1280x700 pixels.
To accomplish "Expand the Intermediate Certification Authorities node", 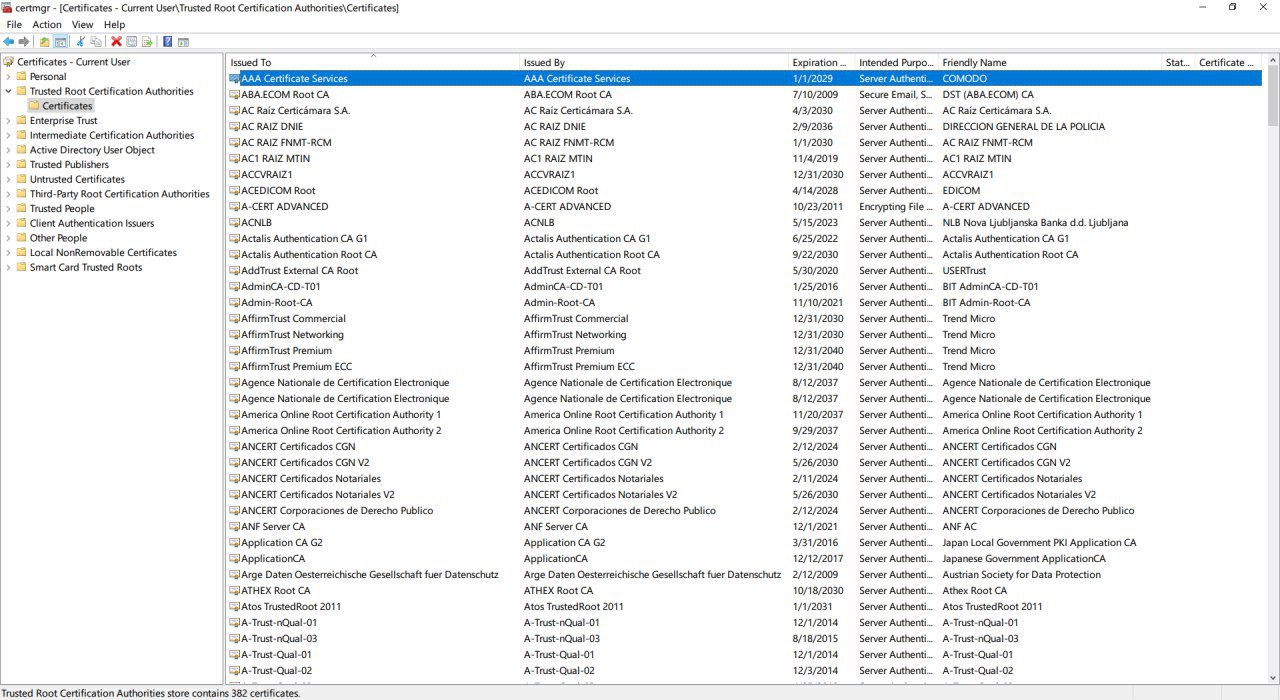I will coord(9,135).
